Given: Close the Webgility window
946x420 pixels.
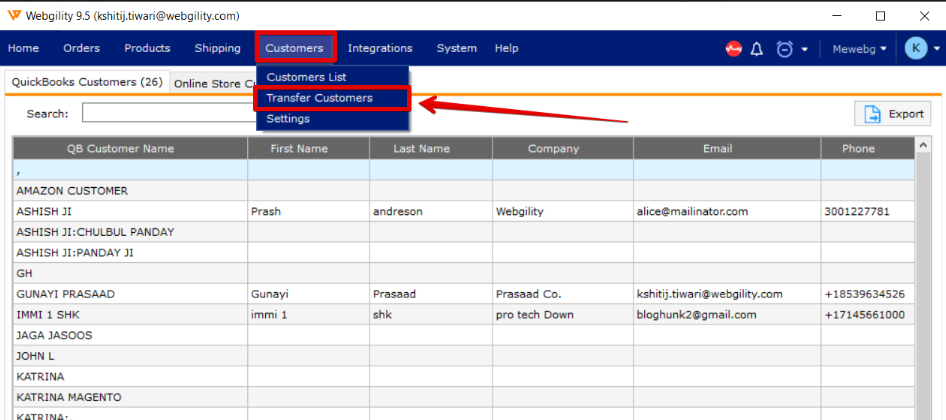Looking at the screenshot, I should click(924, 16).
